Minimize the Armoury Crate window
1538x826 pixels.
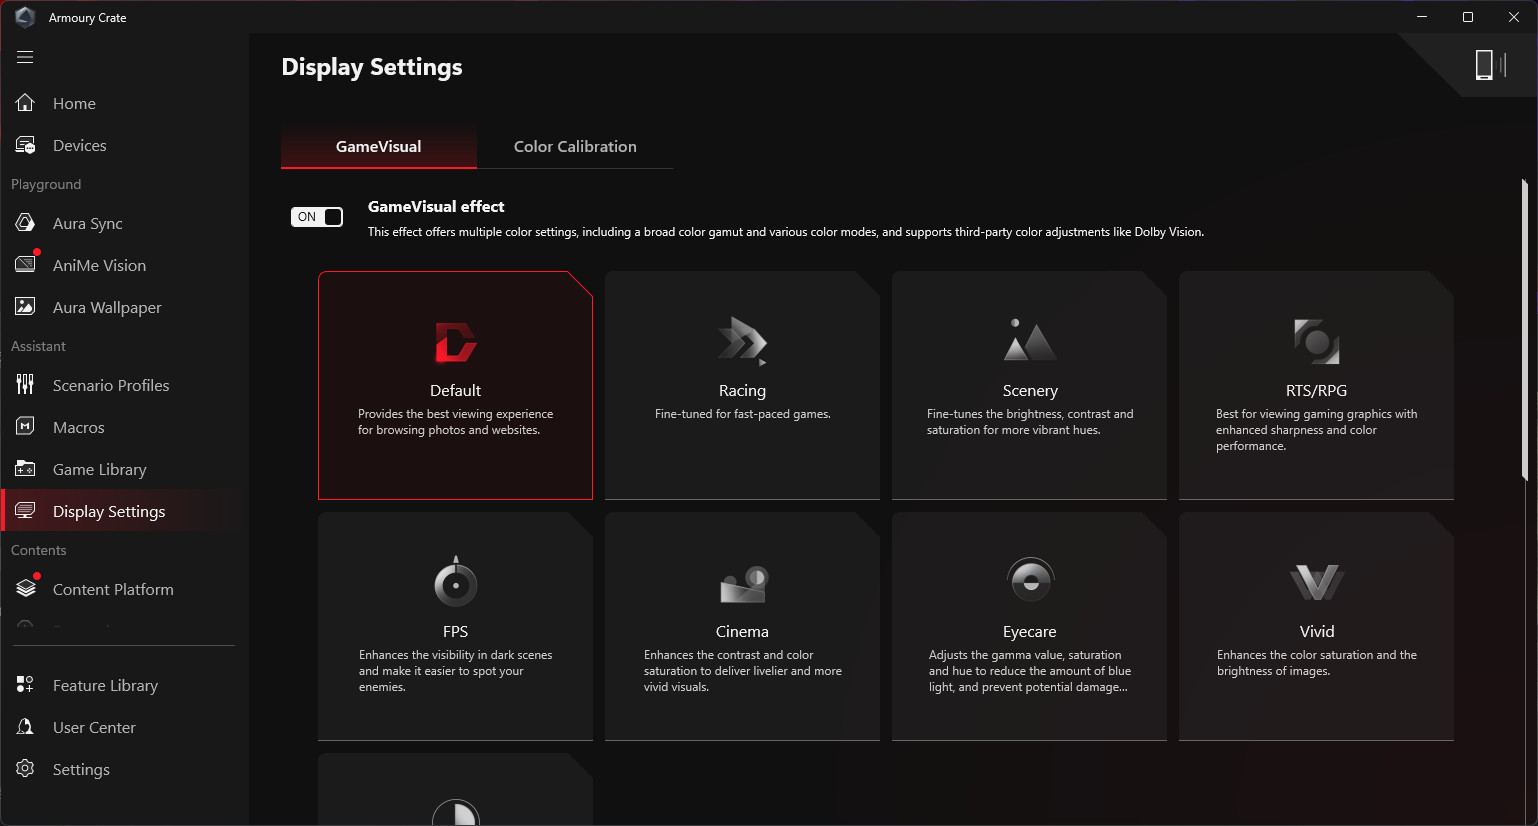pos(1422,17)
